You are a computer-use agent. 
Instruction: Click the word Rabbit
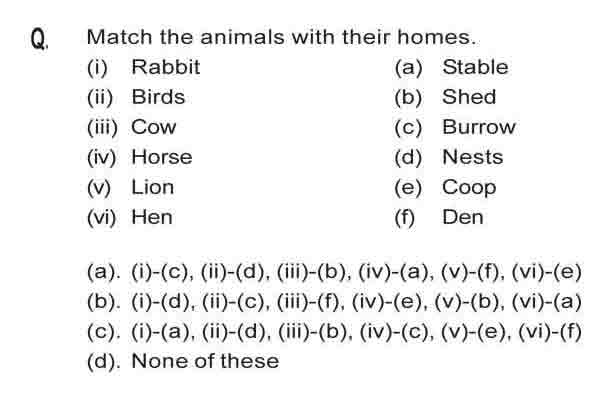pyautogui.click(x=166, y=67)
